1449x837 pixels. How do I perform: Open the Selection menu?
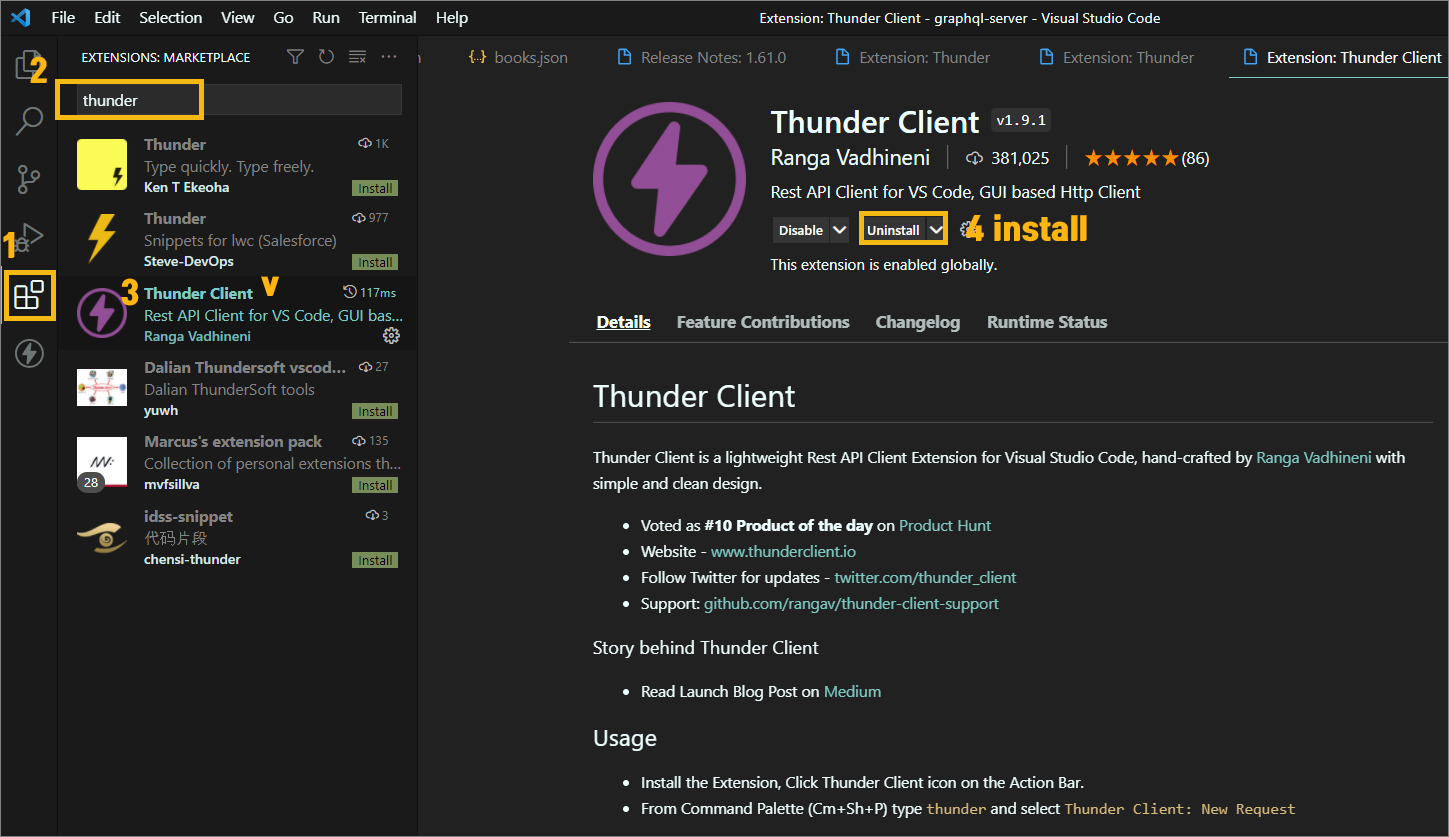[x=170, y=17]
